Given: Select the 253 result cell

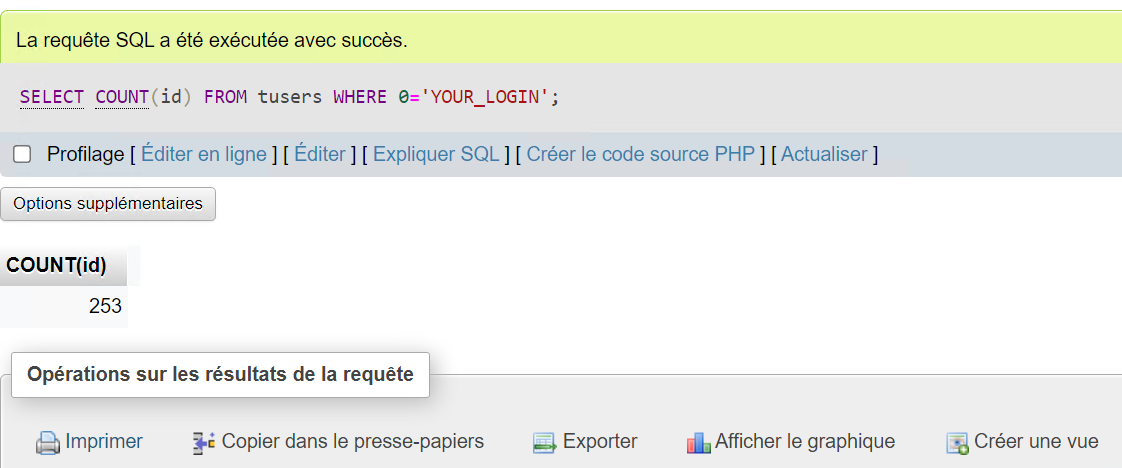Looking at the screenshot, I should coord(64,307).
